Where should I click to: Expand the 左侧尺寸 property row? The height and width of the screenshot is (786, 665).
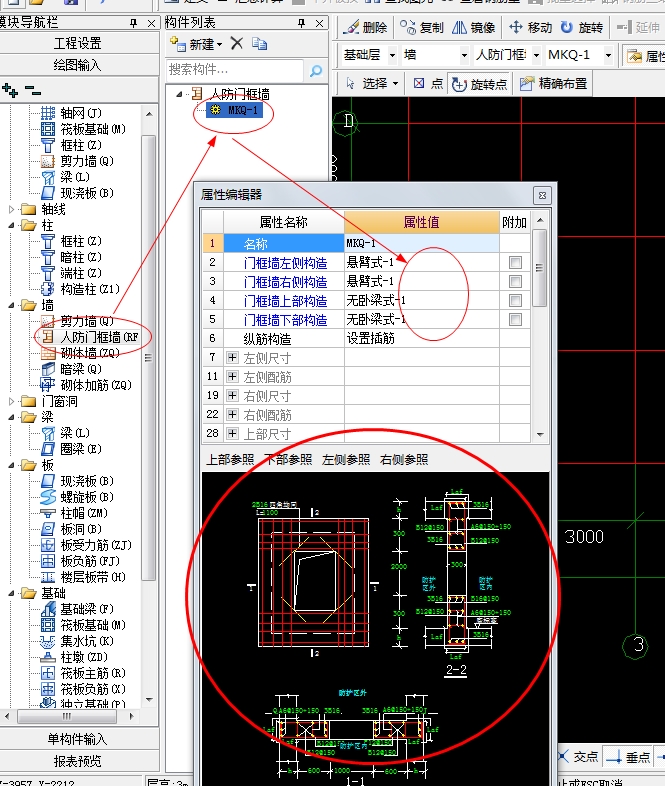[232, 357]
